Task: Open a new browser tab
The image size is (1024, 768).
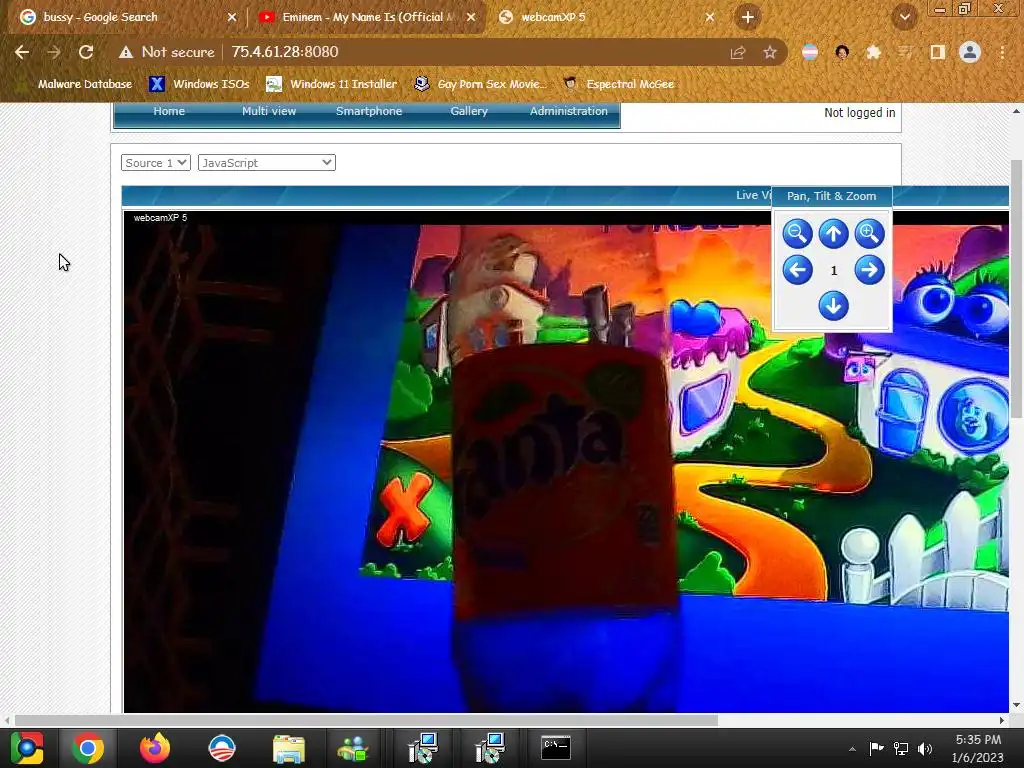Action: tap(748, 17)
